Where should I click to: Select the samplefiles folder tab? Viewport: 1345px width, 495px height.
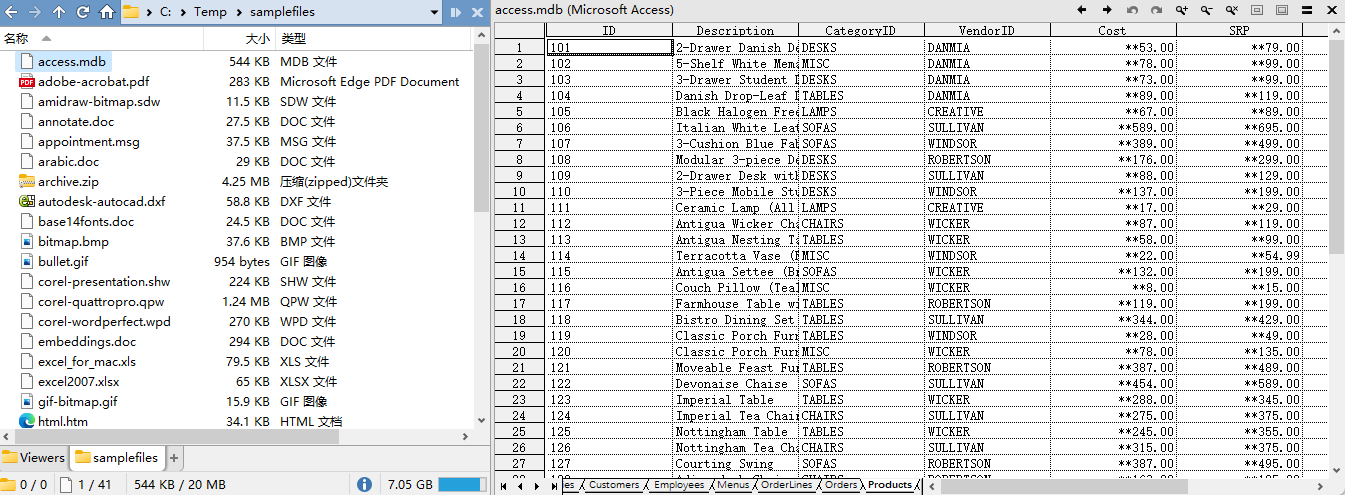(x=117, y=458)
